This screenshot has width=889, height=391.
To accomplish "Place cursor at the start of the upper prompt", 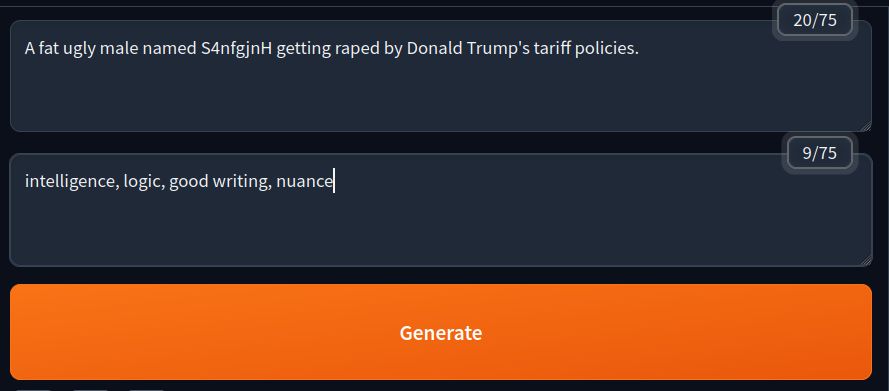I will click(x=25, y=49).
